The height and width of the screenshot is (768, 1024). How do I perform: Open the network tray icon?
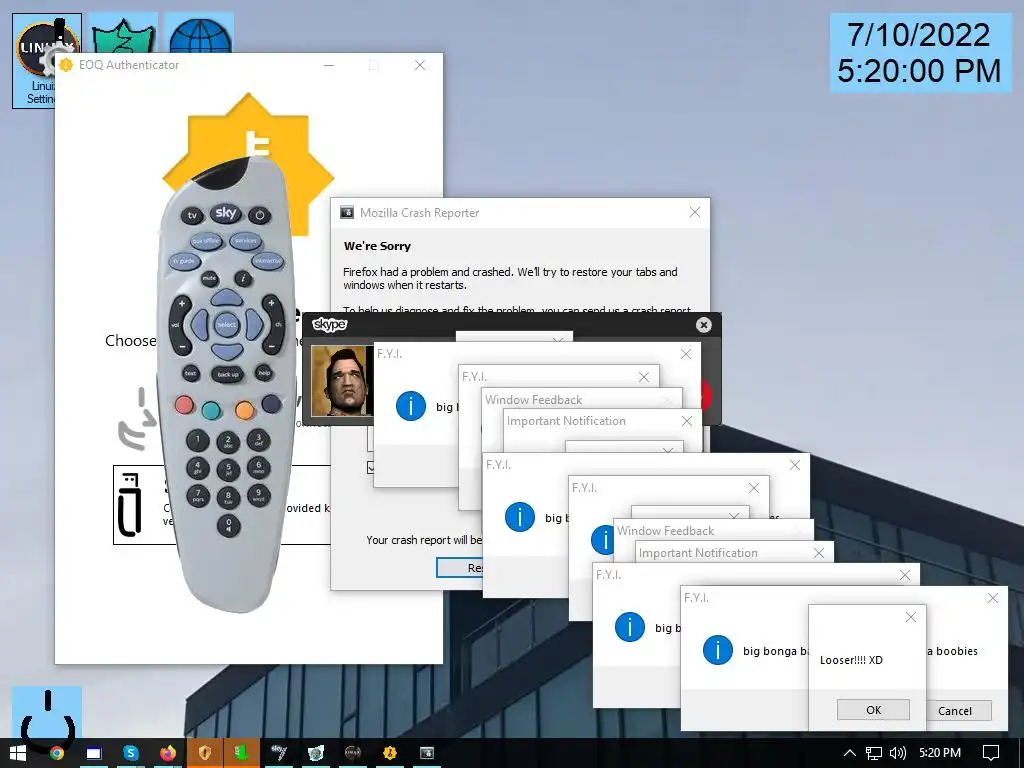[873, 753]
